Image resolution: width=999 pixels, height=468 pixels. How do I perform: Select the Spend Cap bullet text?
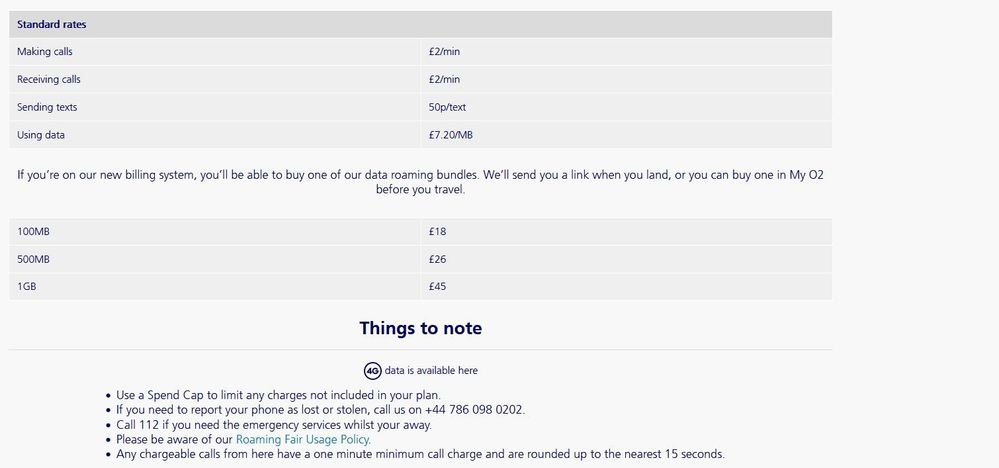click(278, 395)
